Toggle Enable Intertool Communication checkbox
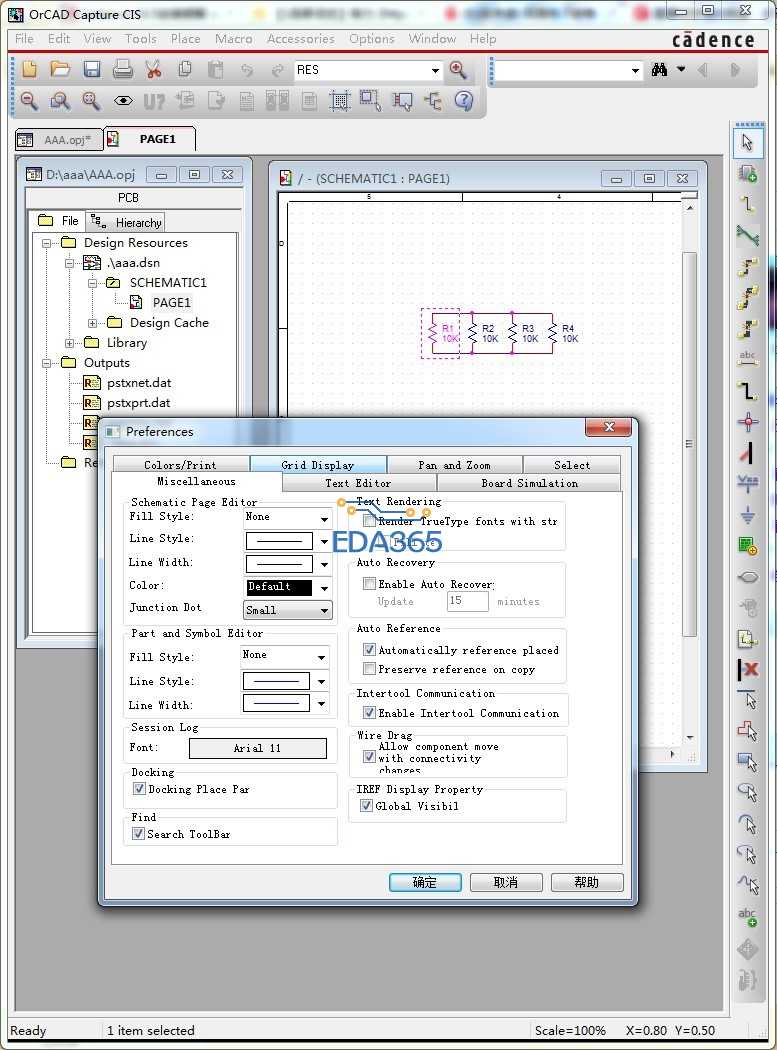Screen dimensions: 777x1050 369,712
